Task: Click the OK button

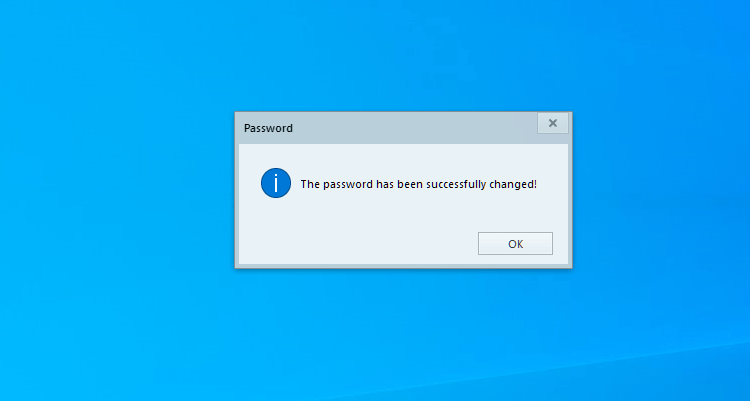Action: point(515,244)
